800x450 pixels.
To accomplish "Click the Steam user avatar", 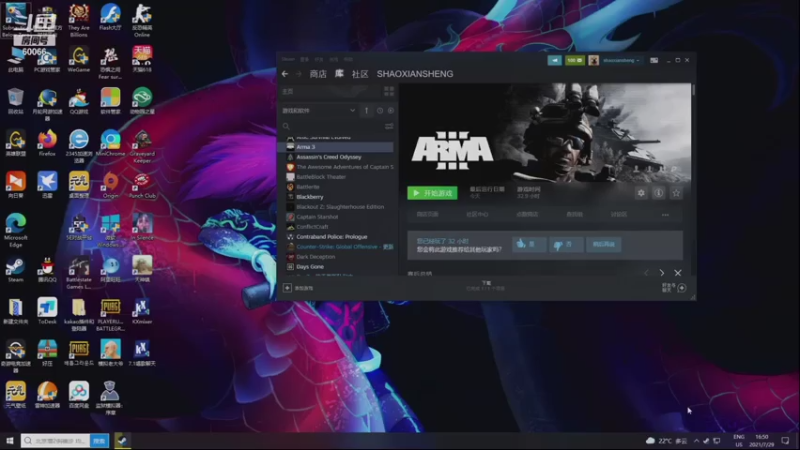I will click(593, 60).
